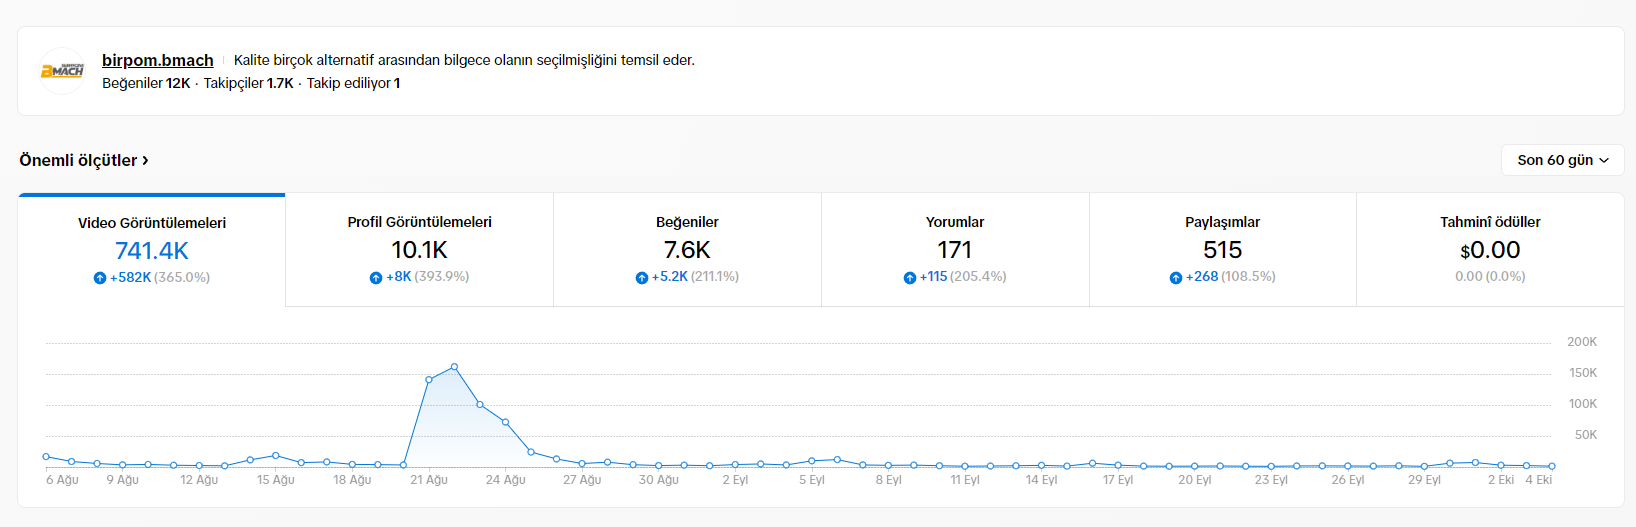The width and height of the screenshot is (1636, 527).
Task: Click the BMACH profile avatar logo
Action: pos(62,71)
